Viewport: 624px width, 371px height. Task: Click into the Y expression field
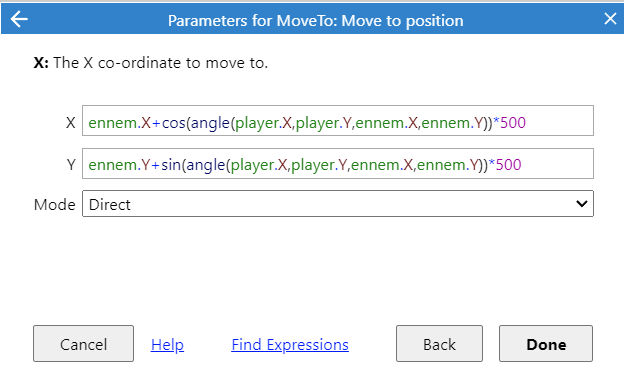click(338, 164)
